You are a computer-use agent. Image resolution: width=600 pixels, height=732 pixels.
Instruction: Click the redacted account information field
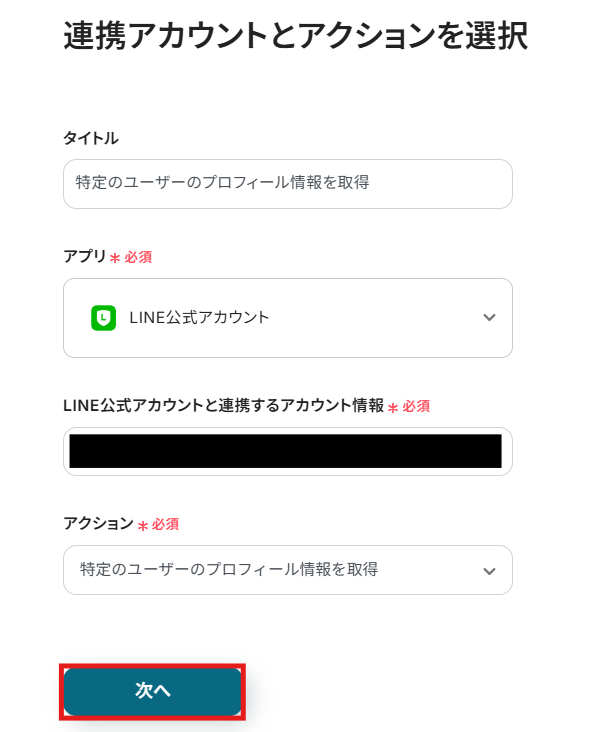(x=286, y=452)
